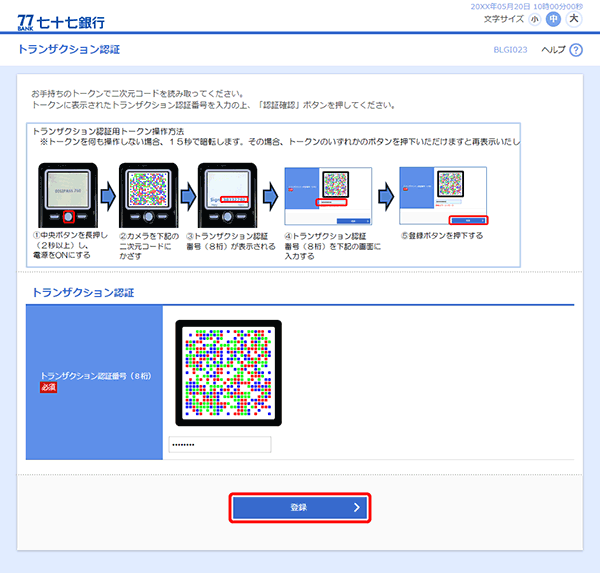Click the トランザクション認証用トークン操作方法 heading
The height and width of the screenshot is (573, 600).
pyautogui.click(x=108, y=131)
